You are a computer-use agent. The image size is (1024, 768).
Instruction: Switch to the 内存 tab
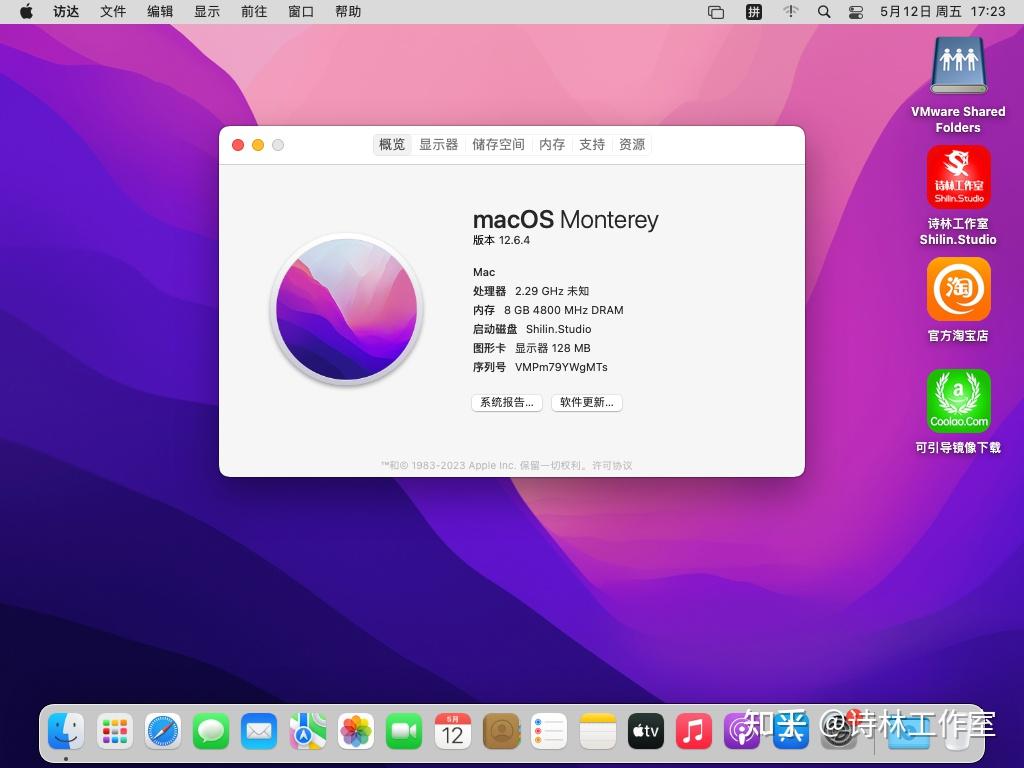point(552,144)
